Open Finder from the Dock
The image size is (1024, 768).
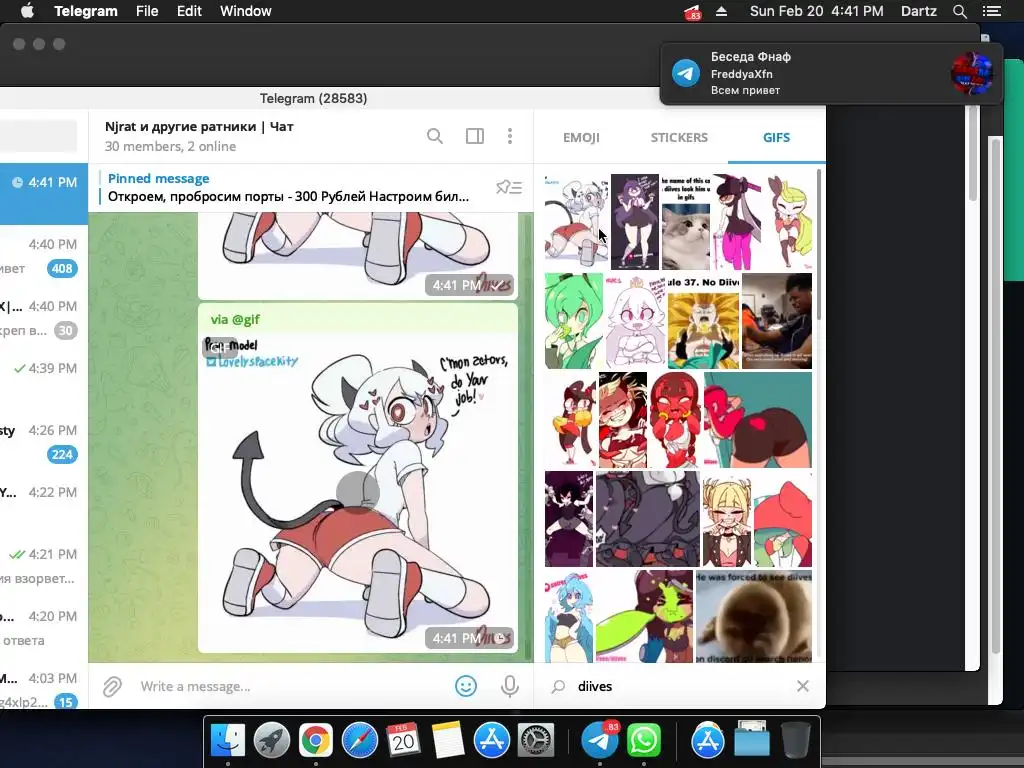(228, 741)
